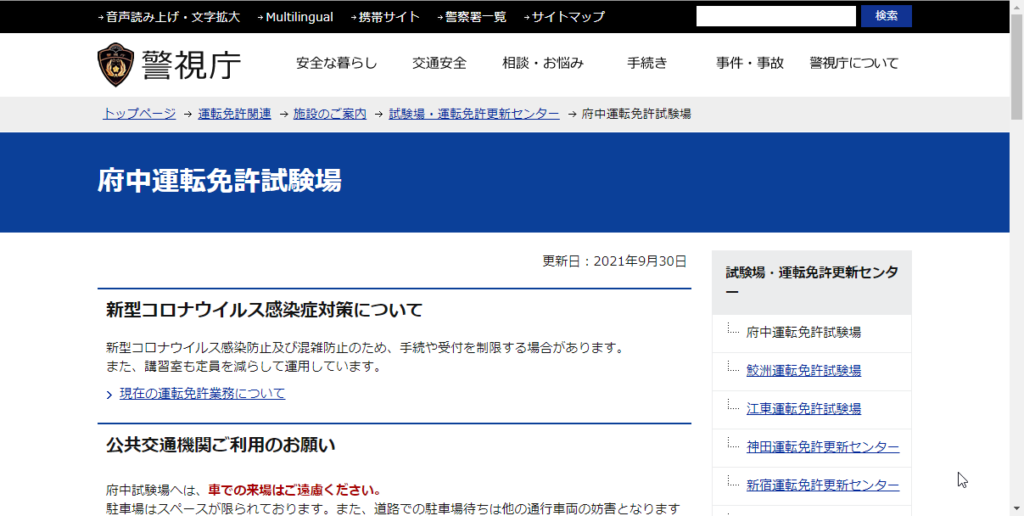Open 試験場・運転免許更新センター breadcrumb
This screenshot has width=1024, height=516.
coord(474,114)
